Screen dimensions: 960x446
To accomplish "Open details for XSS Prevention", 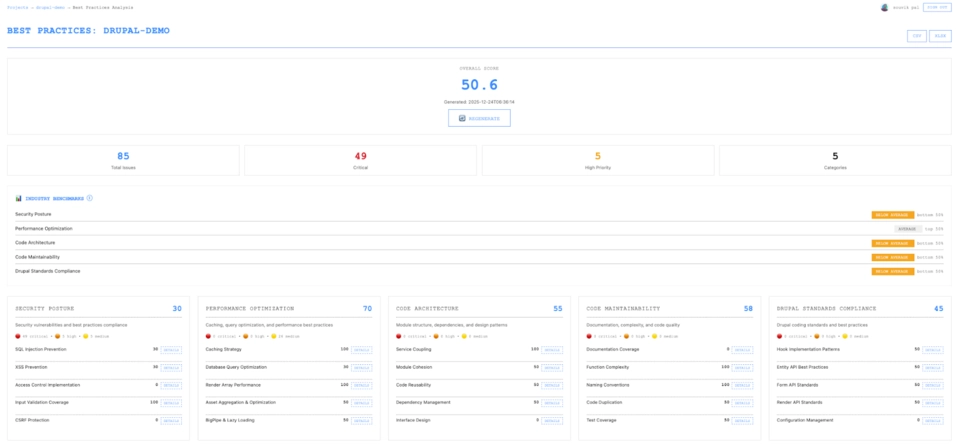I will (171, 368).
